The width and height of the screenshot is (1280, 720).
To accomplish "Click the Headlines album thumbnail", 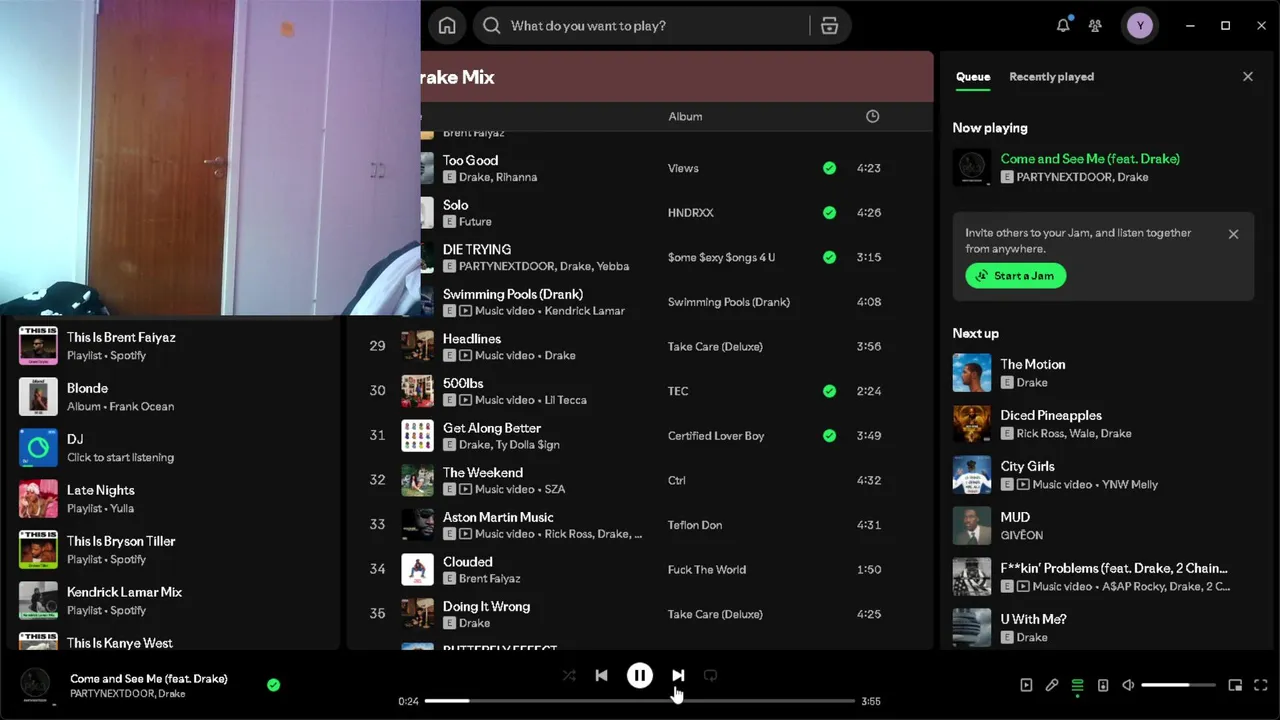I will pos(418,346).
